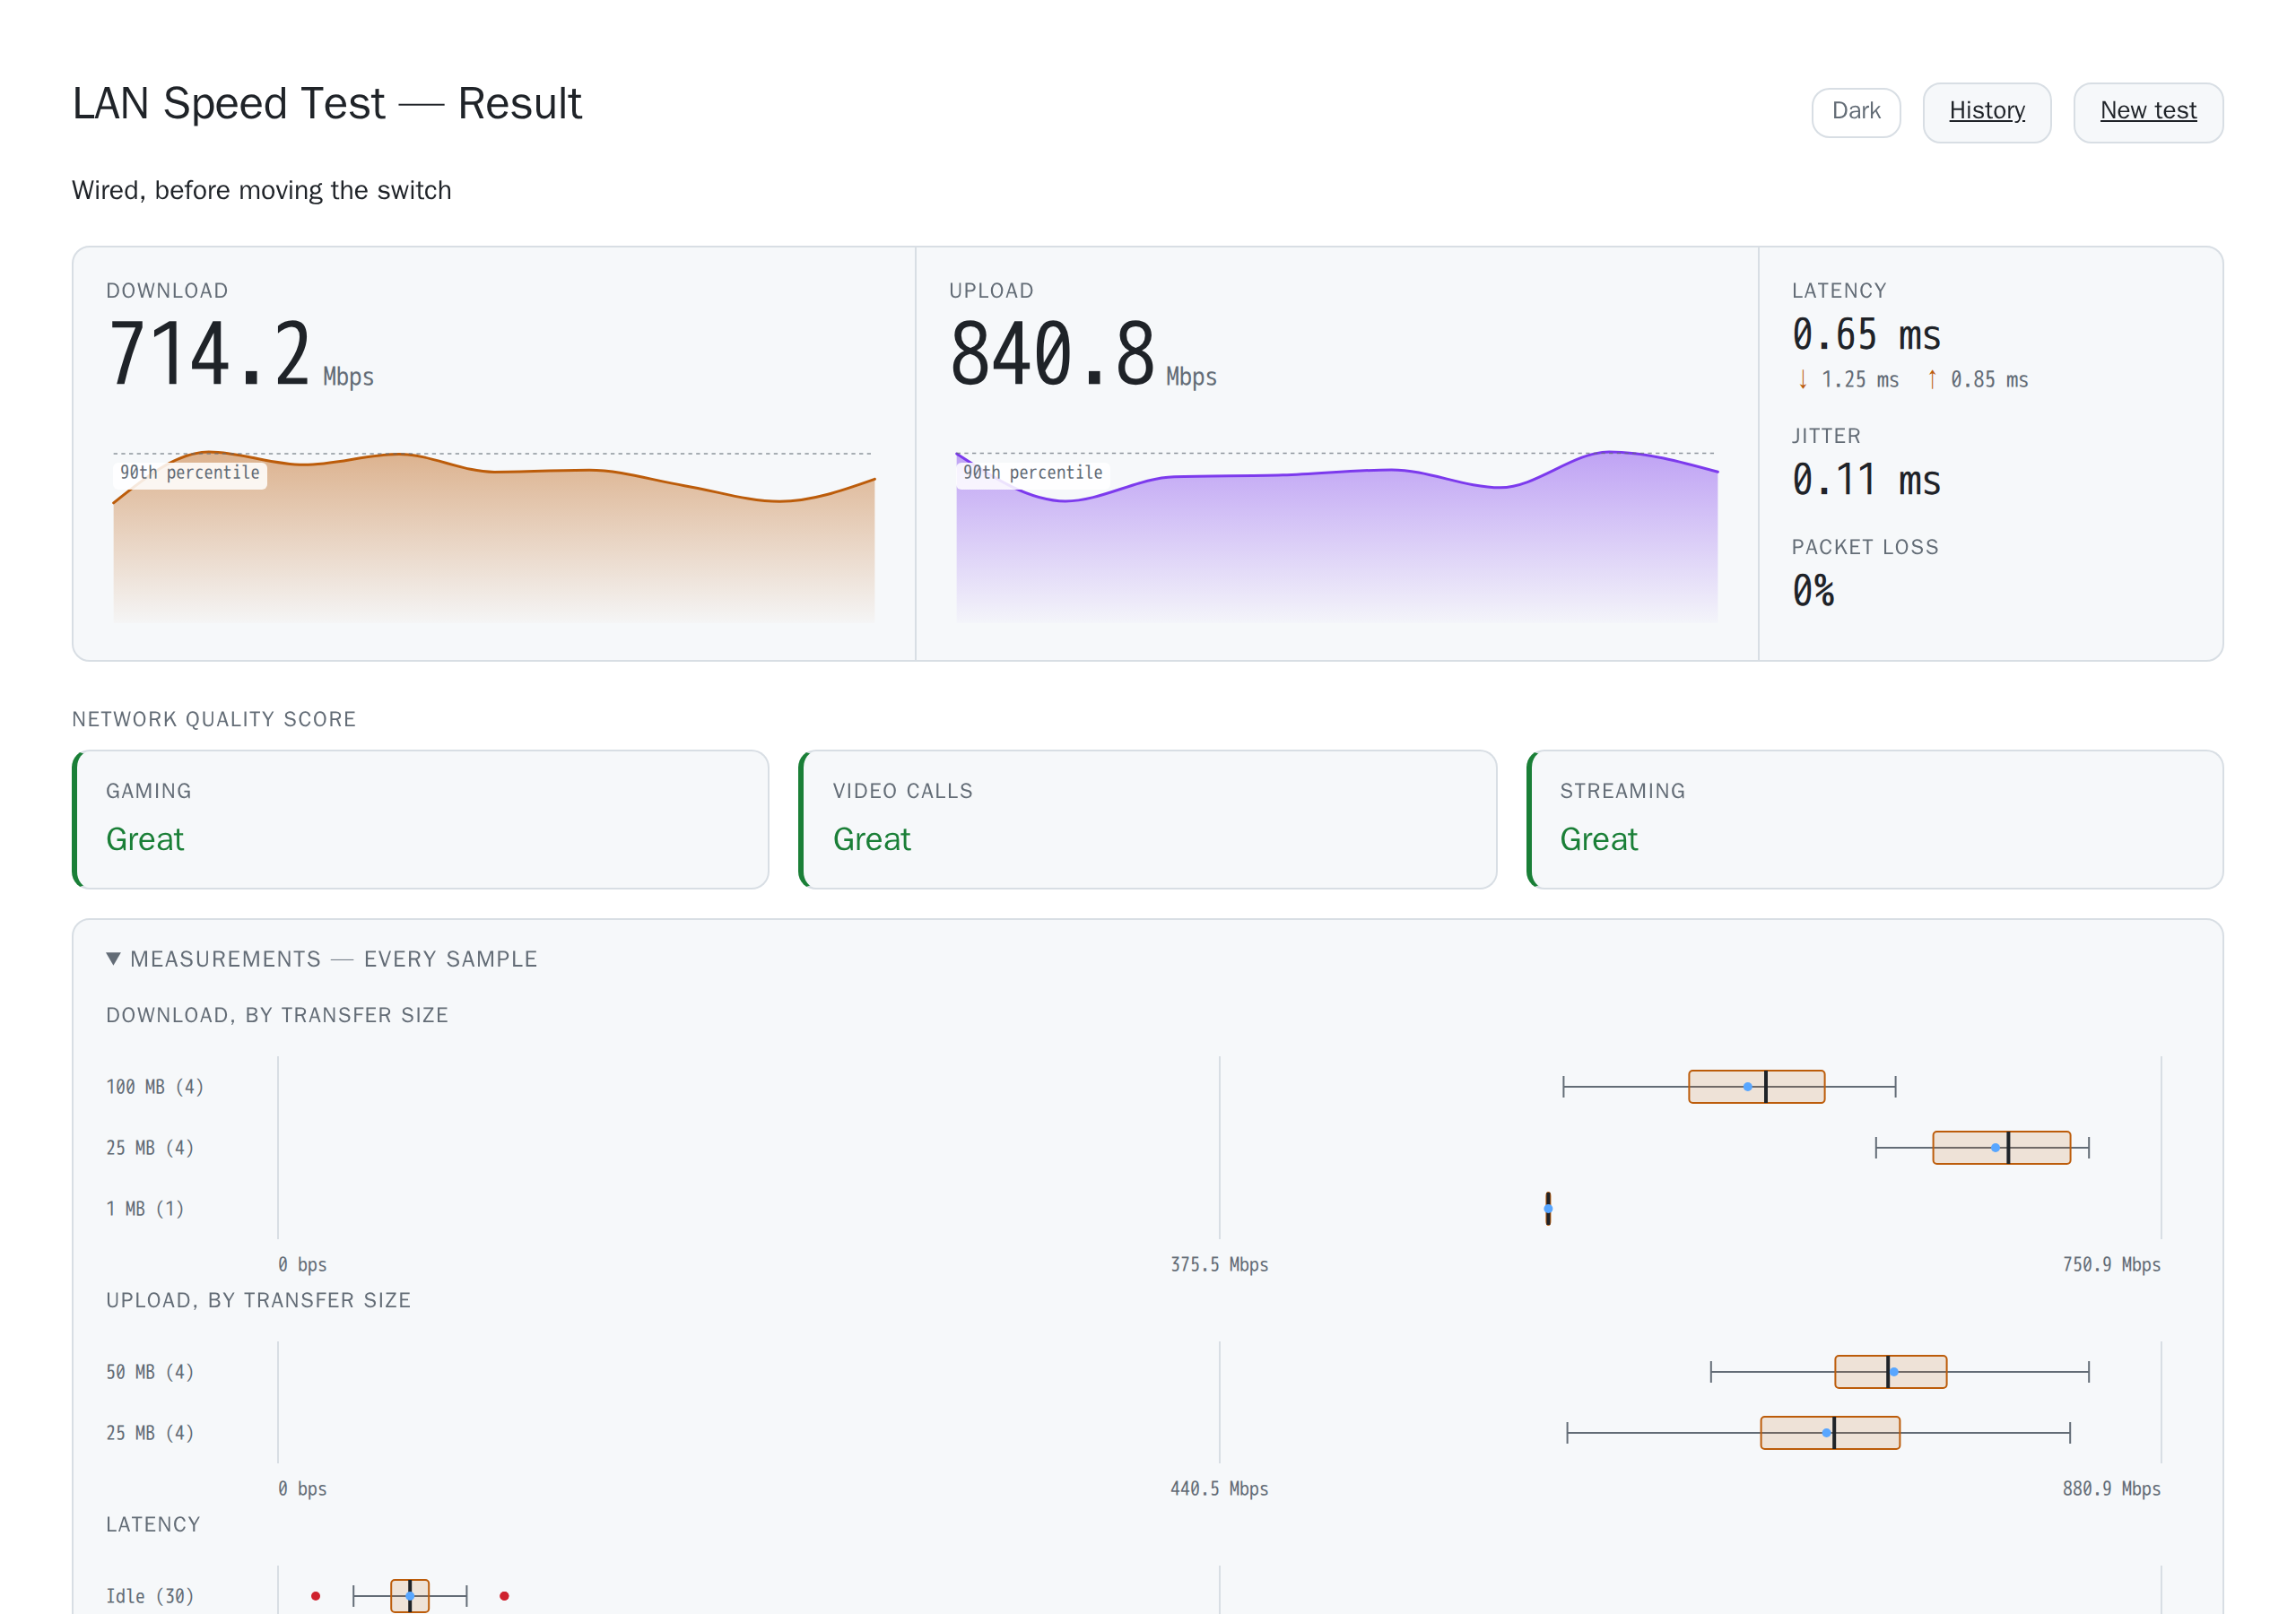
Task: Click the down-arrow 1.25 ms latency reading
Action: pos(1848,379)
